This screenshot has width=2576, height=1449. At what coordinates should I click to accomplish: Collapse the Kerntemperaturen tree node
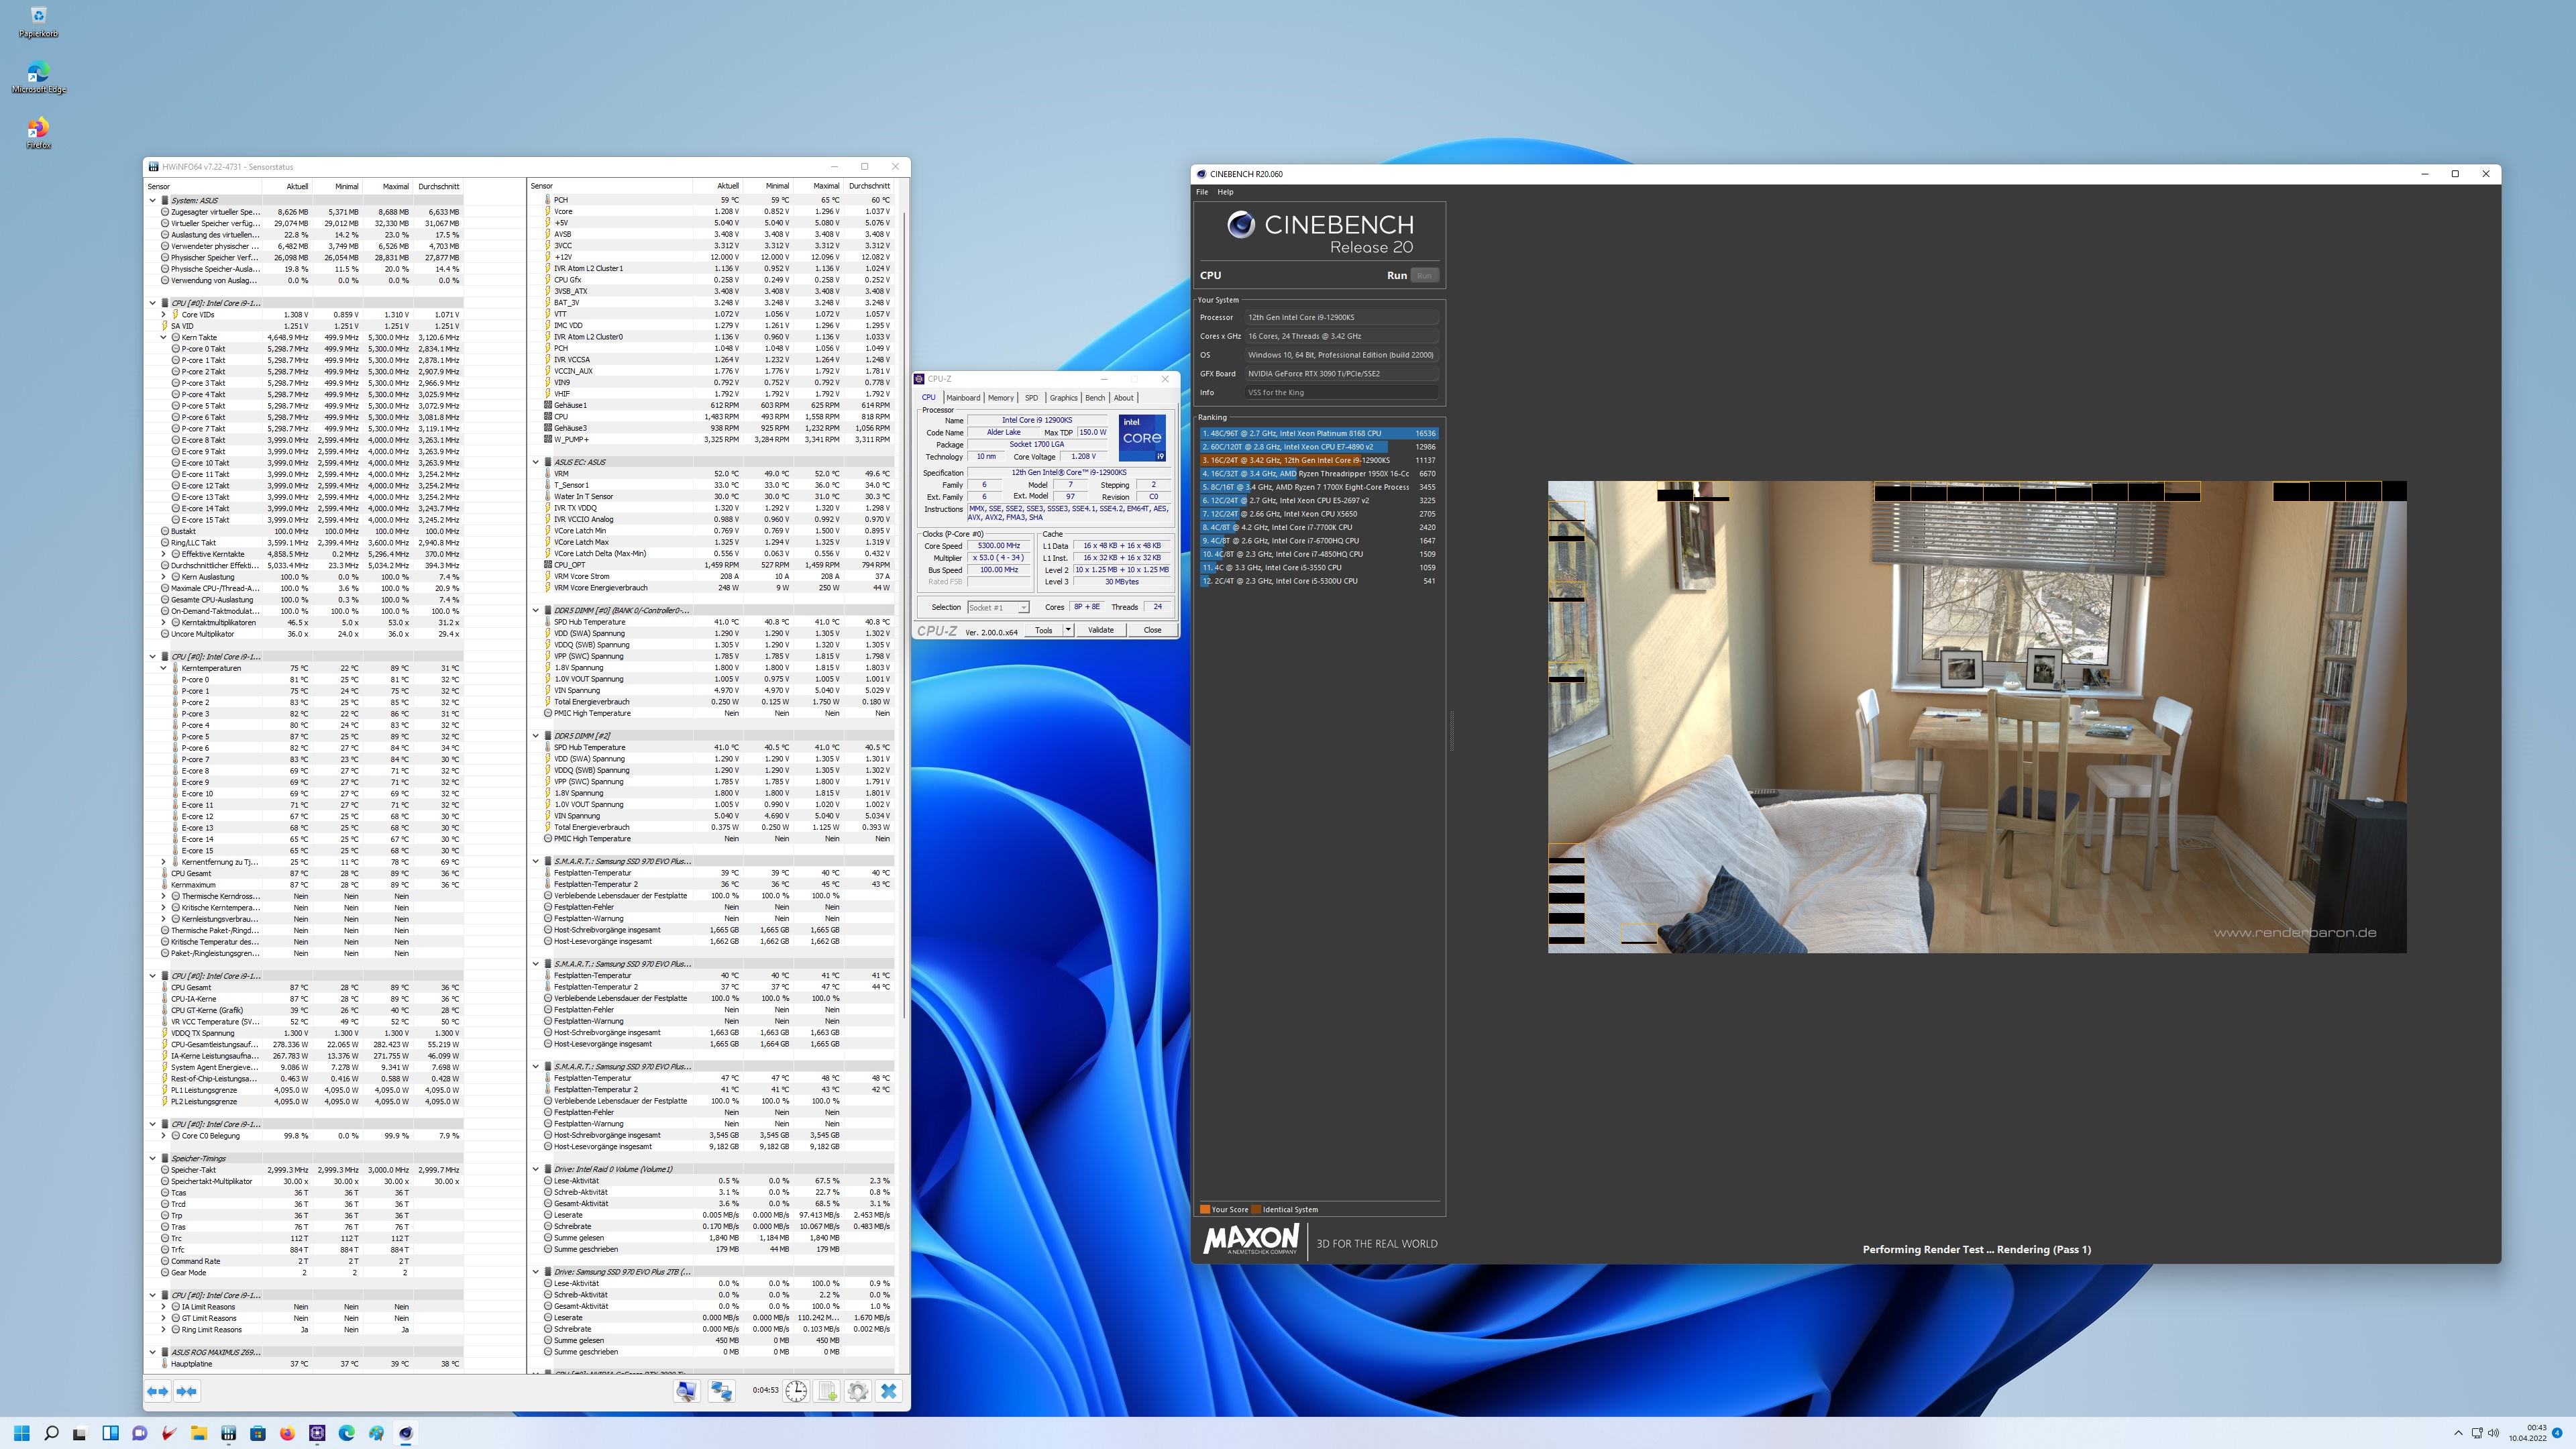click(x=164, y=668)
